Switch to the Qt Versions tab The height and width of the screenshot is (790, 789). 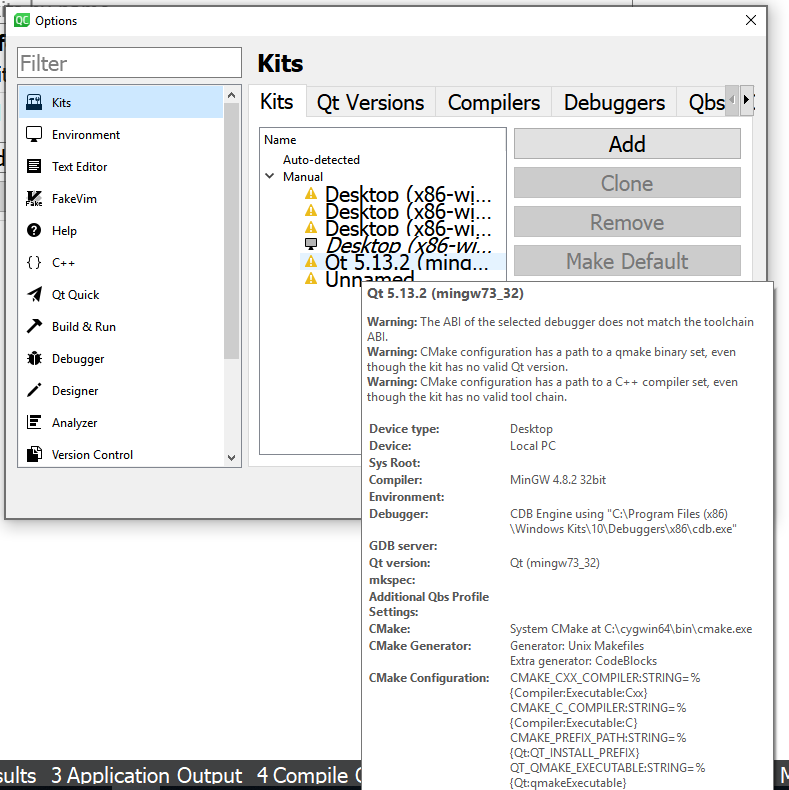370,103
